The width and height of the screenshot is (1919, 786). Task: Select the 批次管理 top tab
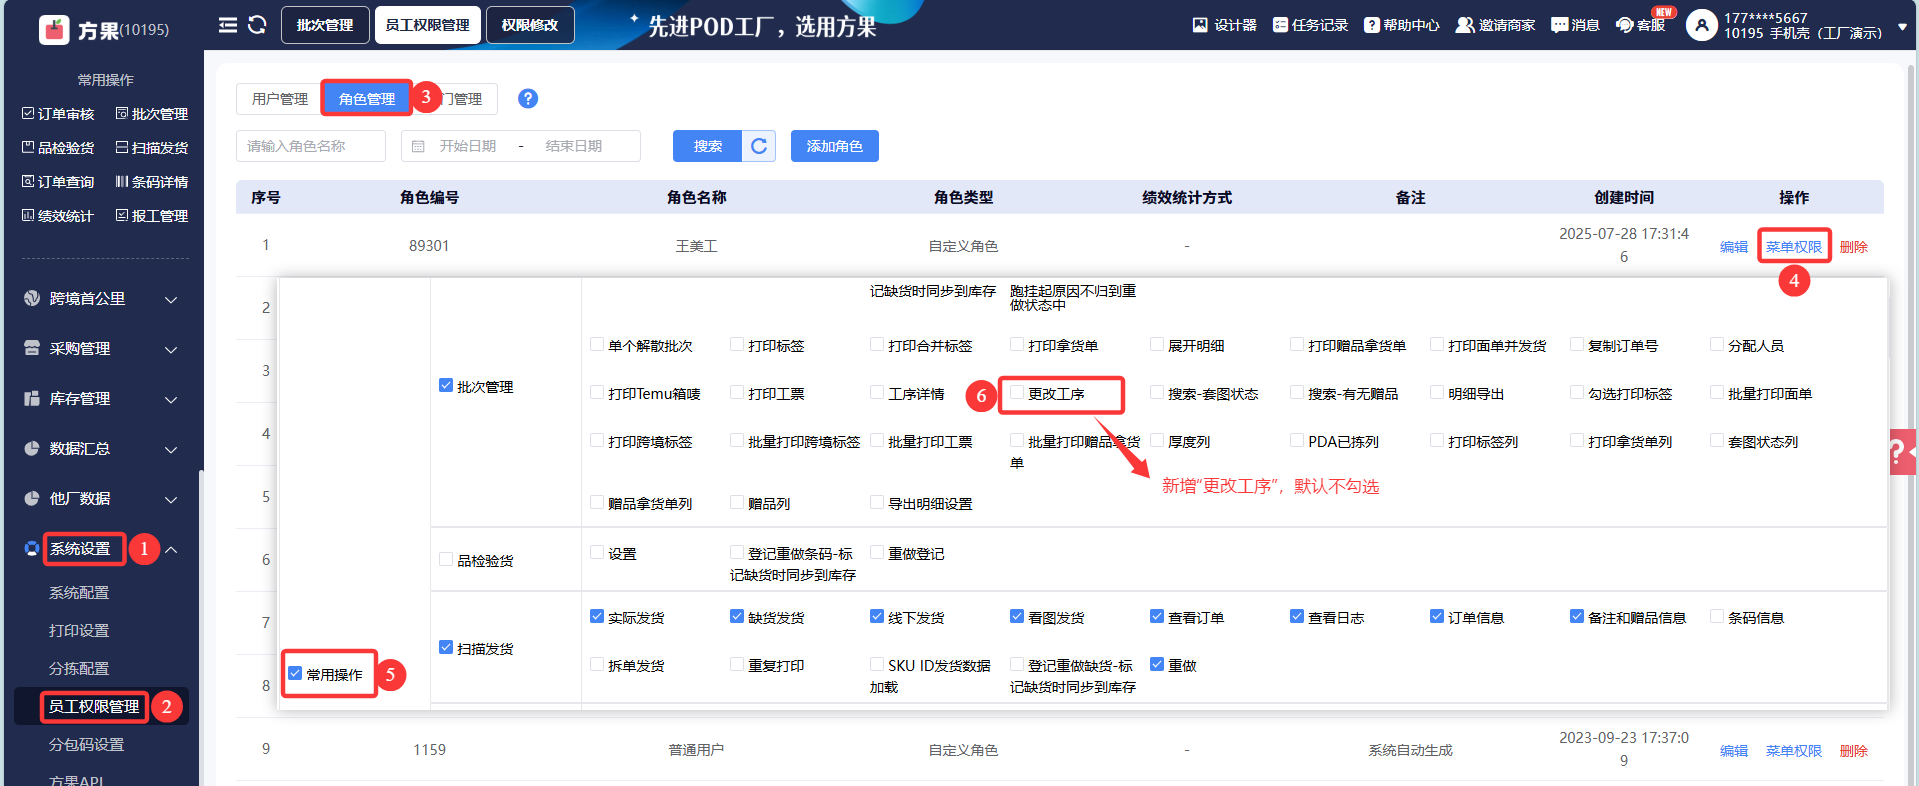[x=325, y=25]
